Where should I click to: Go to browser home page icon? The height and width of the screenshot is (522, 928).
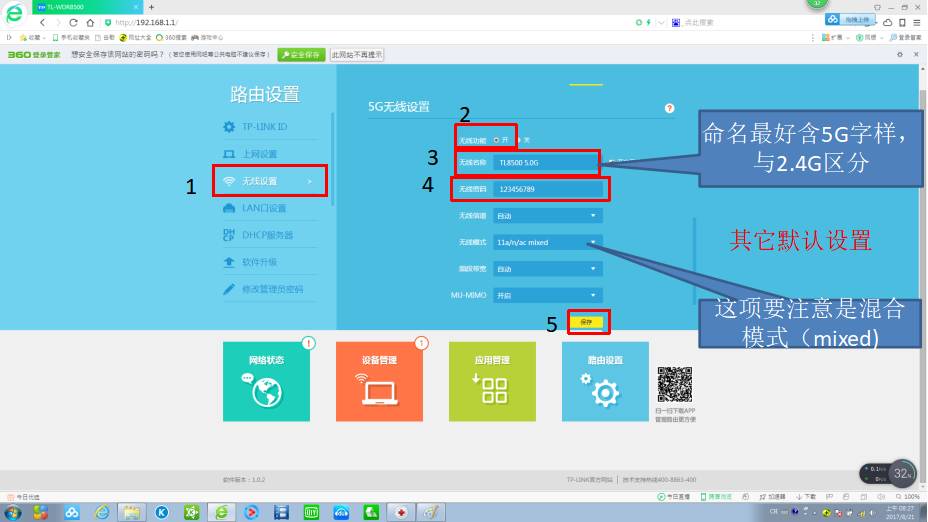pyautogui.click(x=90, y=22)
